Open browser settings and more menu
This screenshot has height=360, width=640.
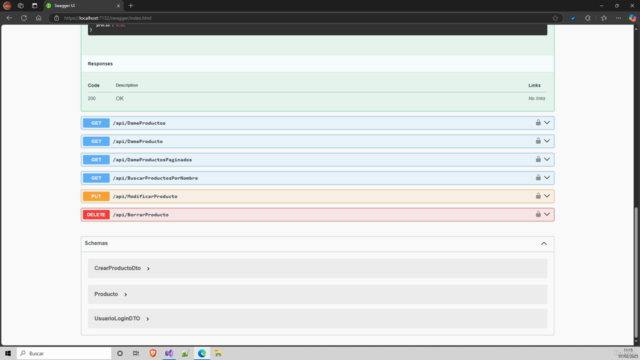tap(618, 18)
